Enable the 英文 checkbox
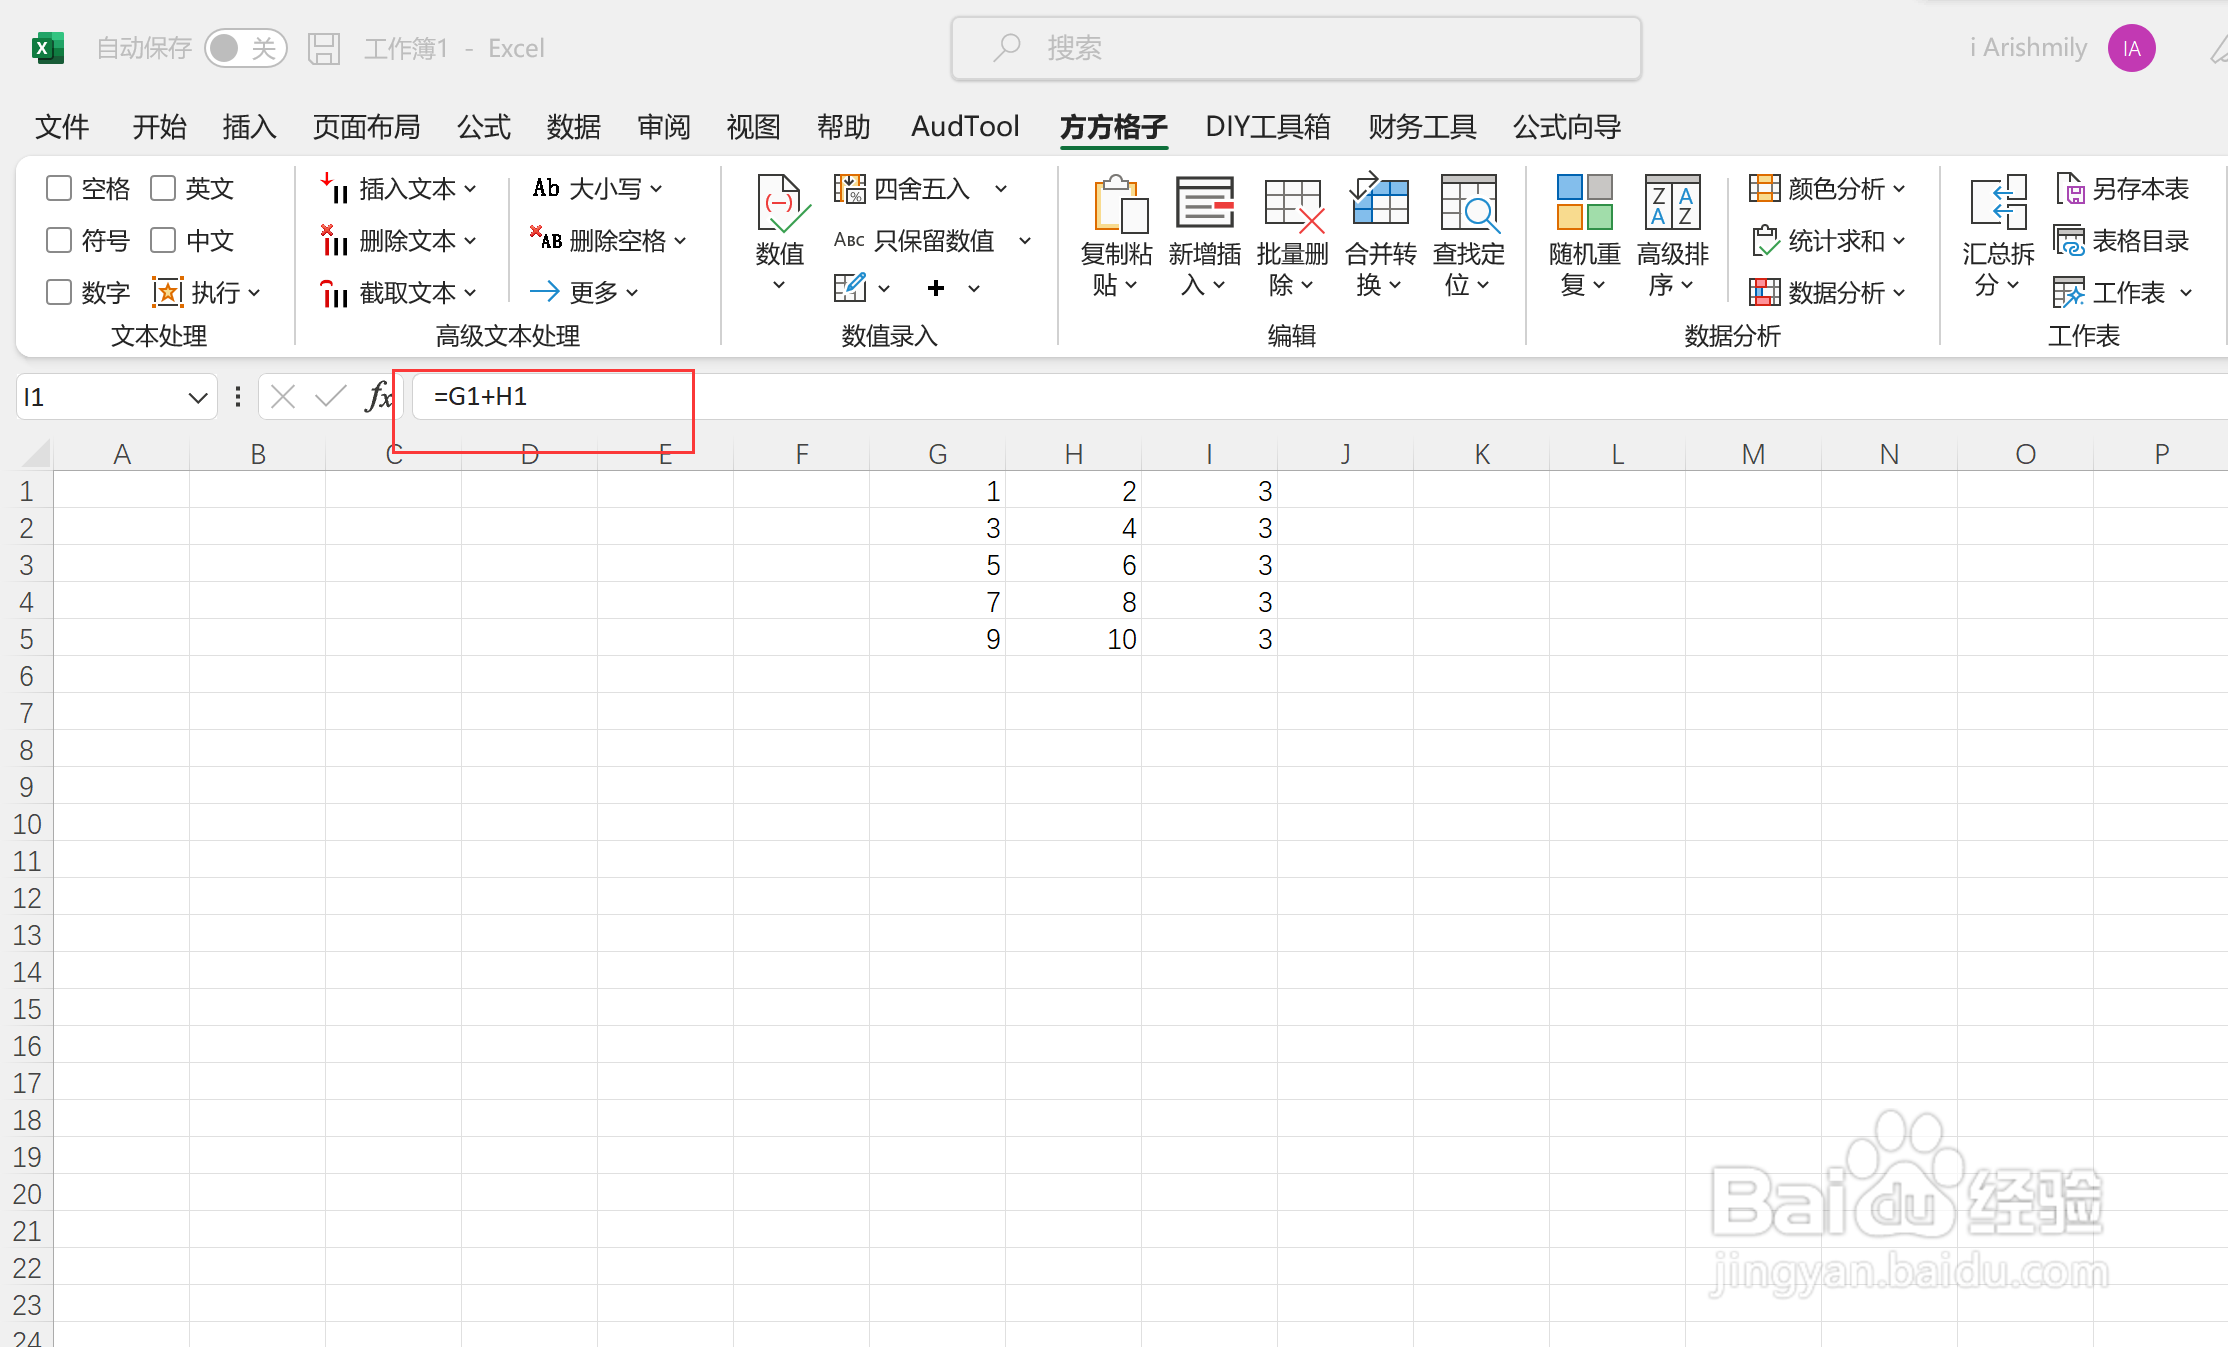The height and width of the screenshot is (1347, 2228). [163, 188]
